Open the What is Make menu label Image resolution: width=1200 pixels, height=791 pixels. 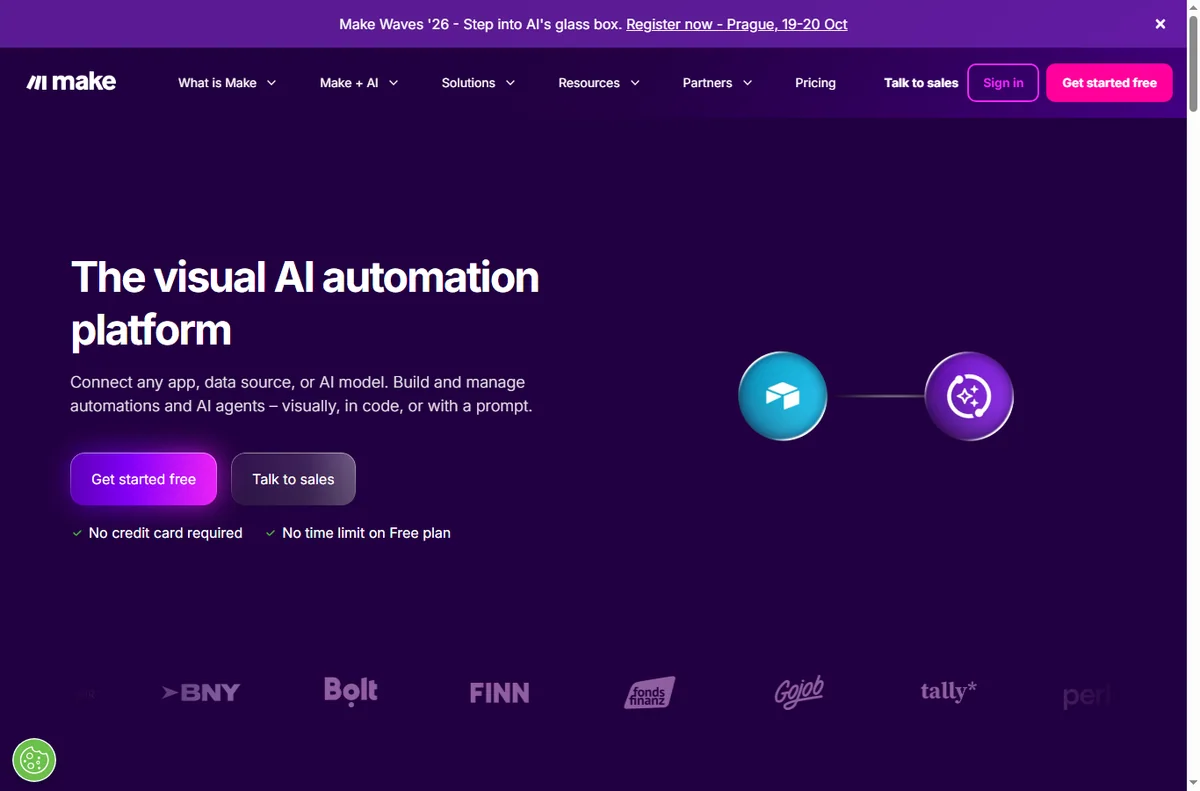coord(217,83)
